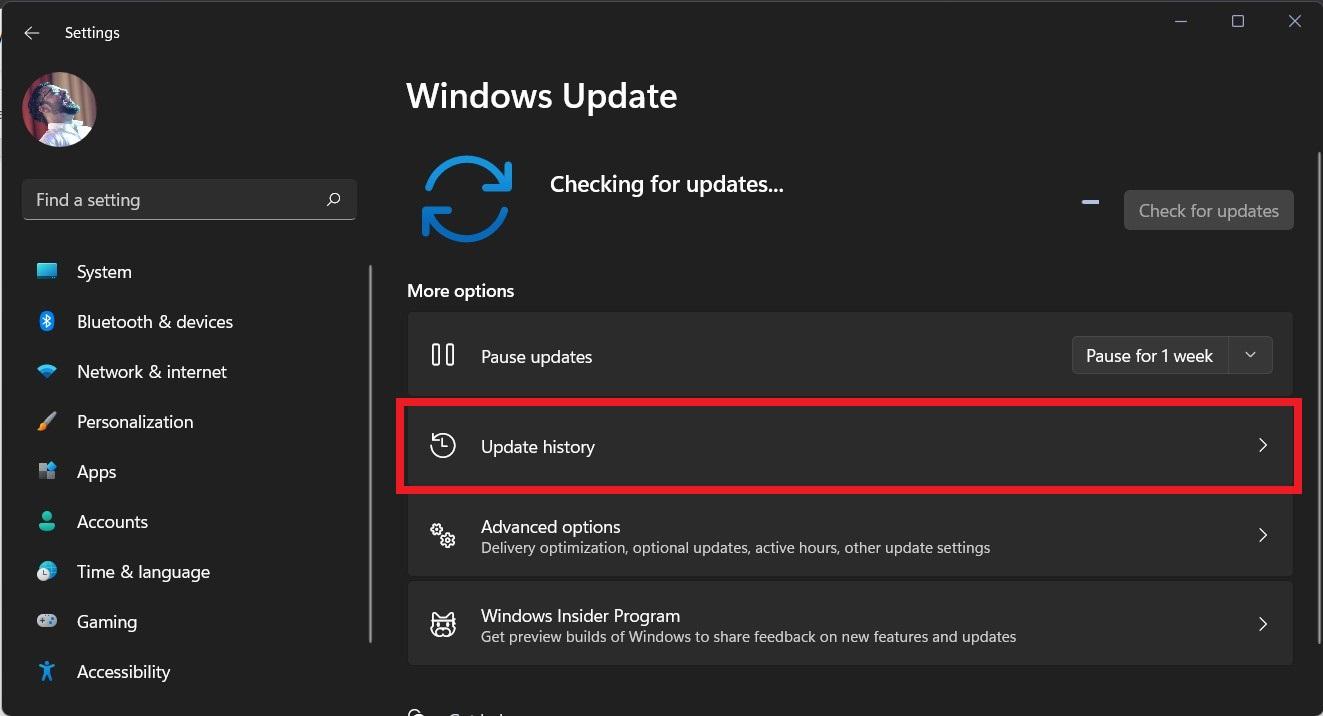The image size is (1323, 716).
Task: Open the Apps settings icon
Action: click(x=46, y=471)
